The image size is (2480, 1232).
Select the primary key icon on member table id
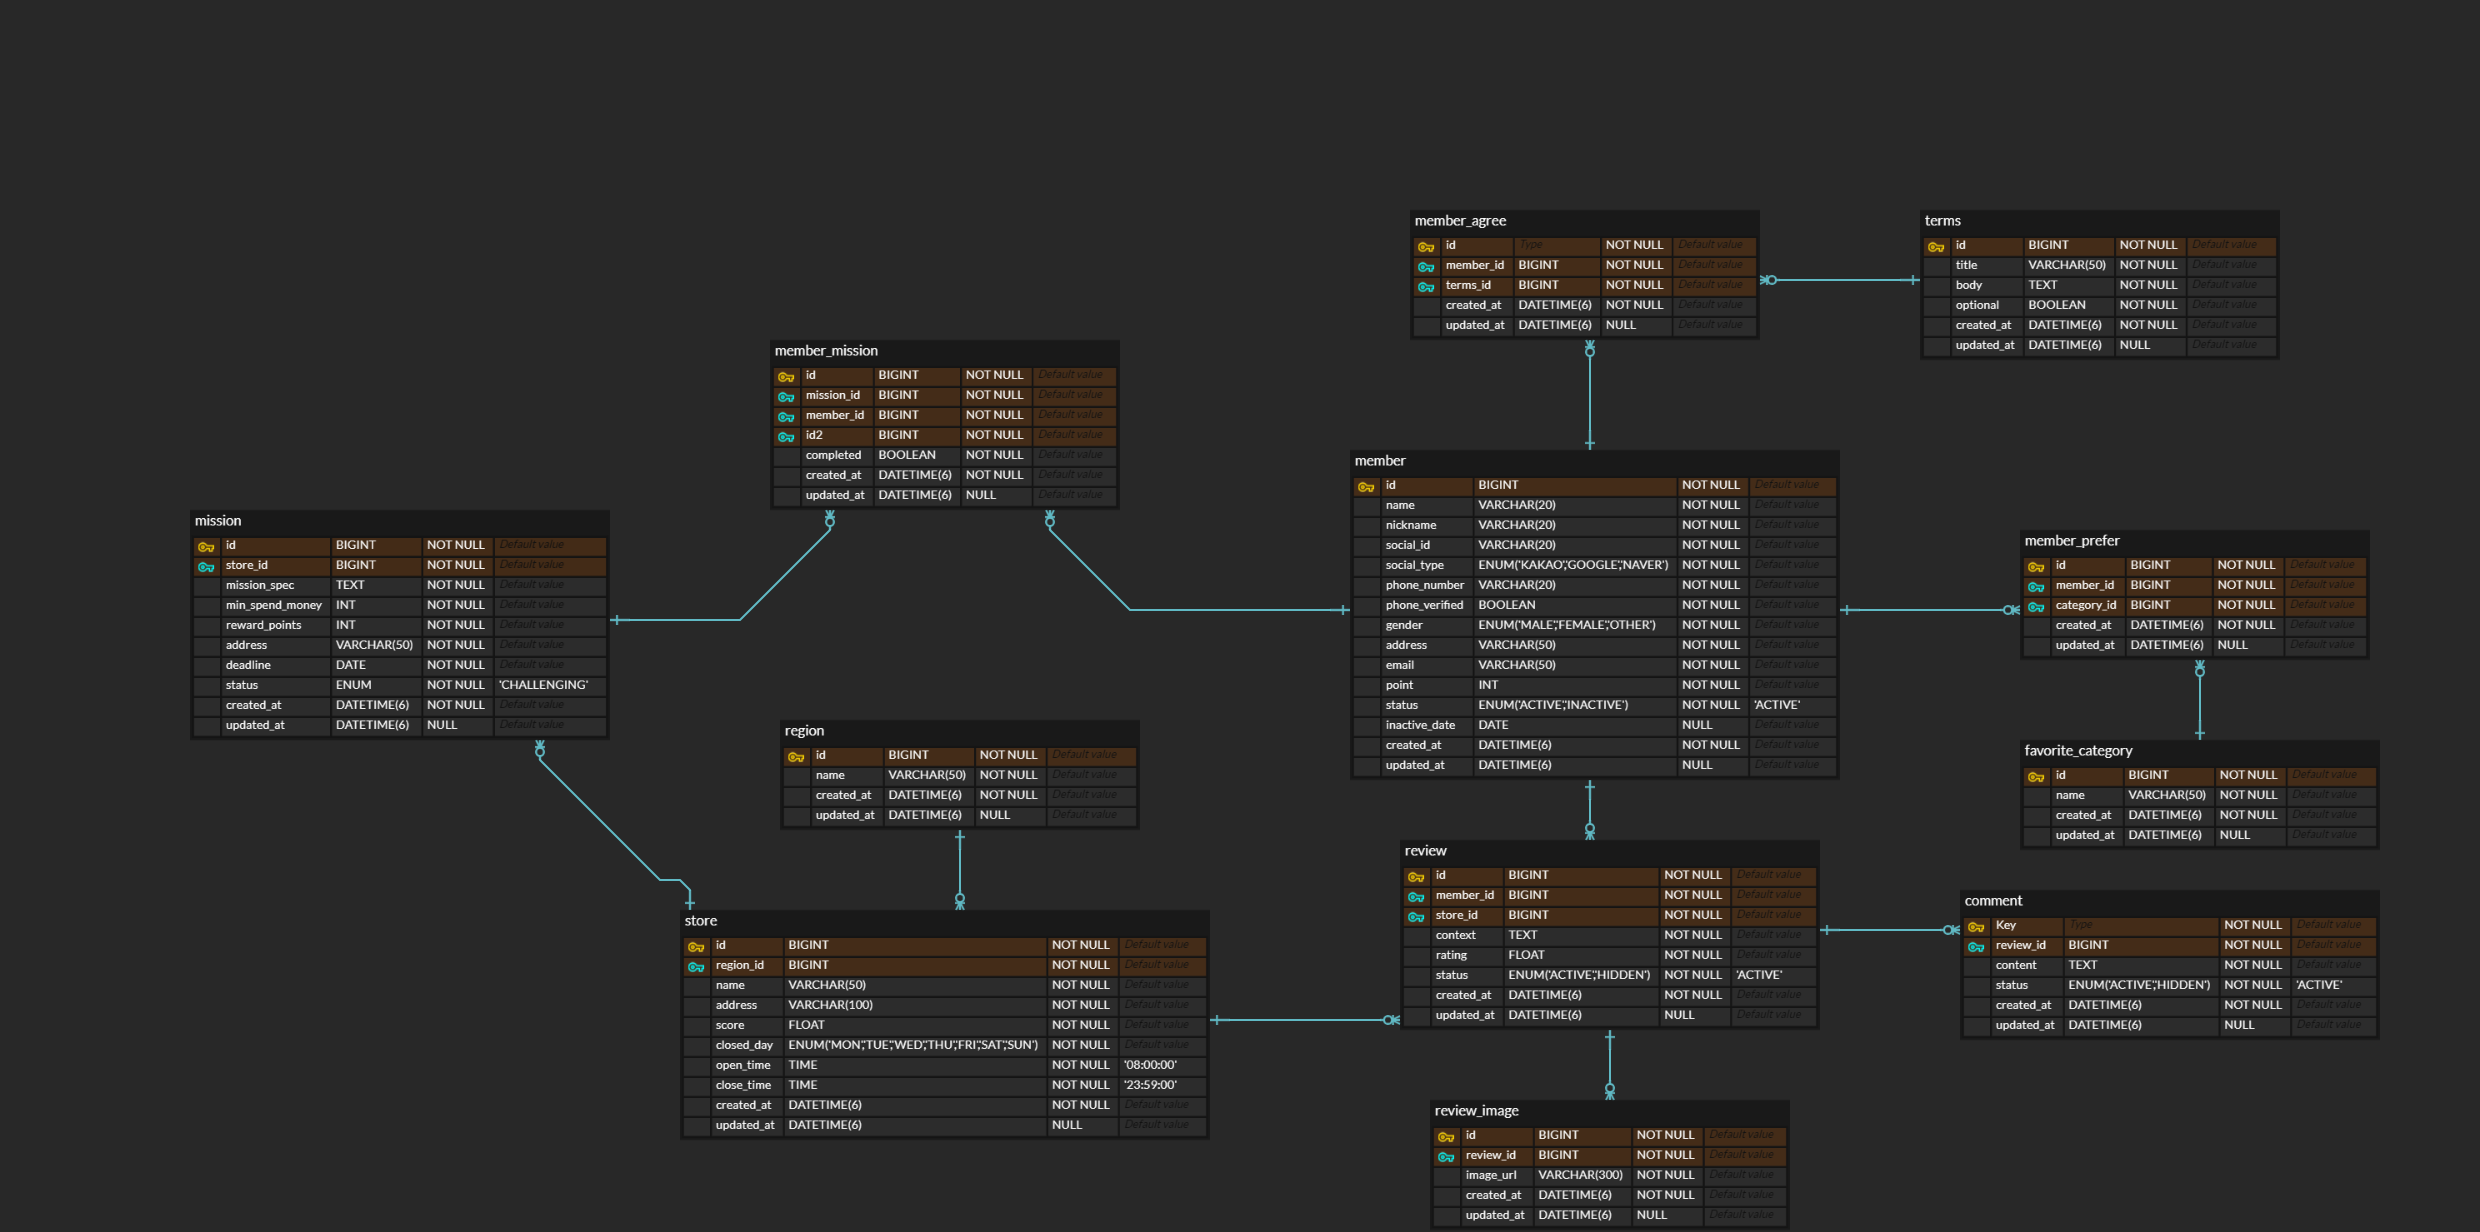pos(1367,486)
